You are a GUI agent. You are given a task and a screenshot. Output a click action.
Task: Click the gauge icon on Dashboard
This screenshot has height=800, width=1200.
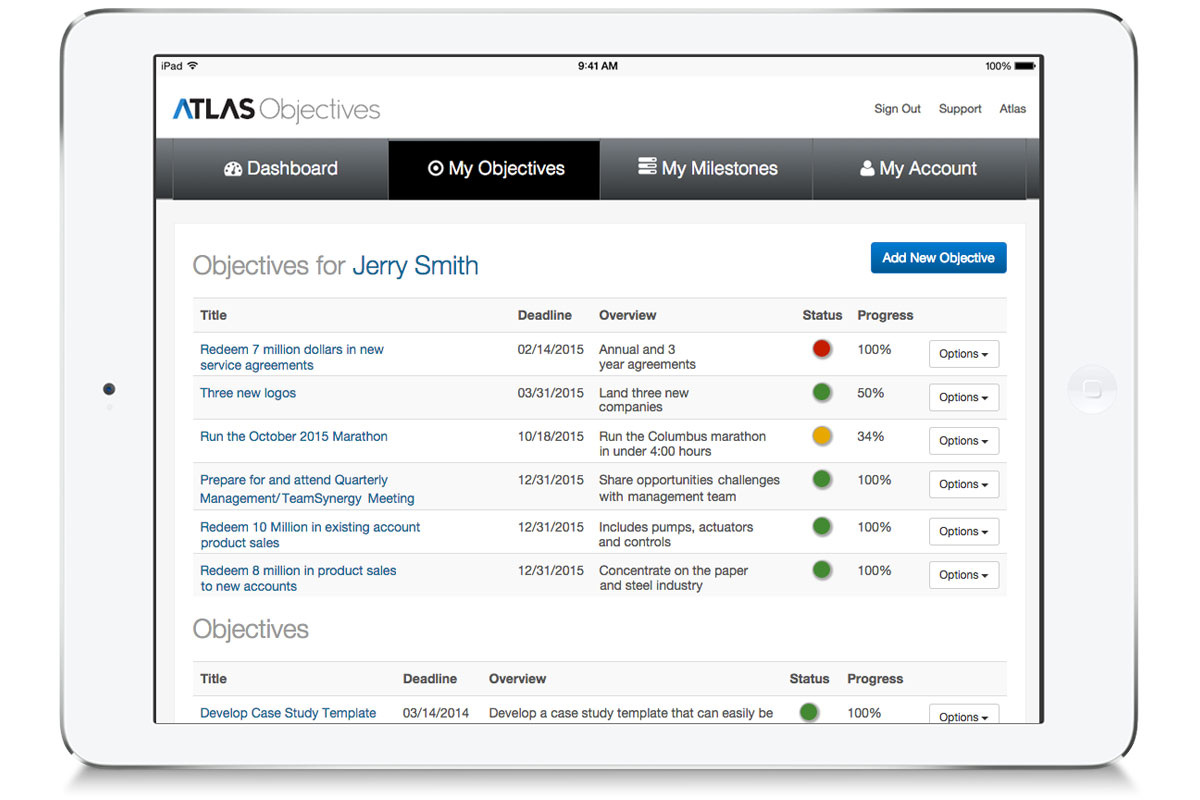(233, 168)
